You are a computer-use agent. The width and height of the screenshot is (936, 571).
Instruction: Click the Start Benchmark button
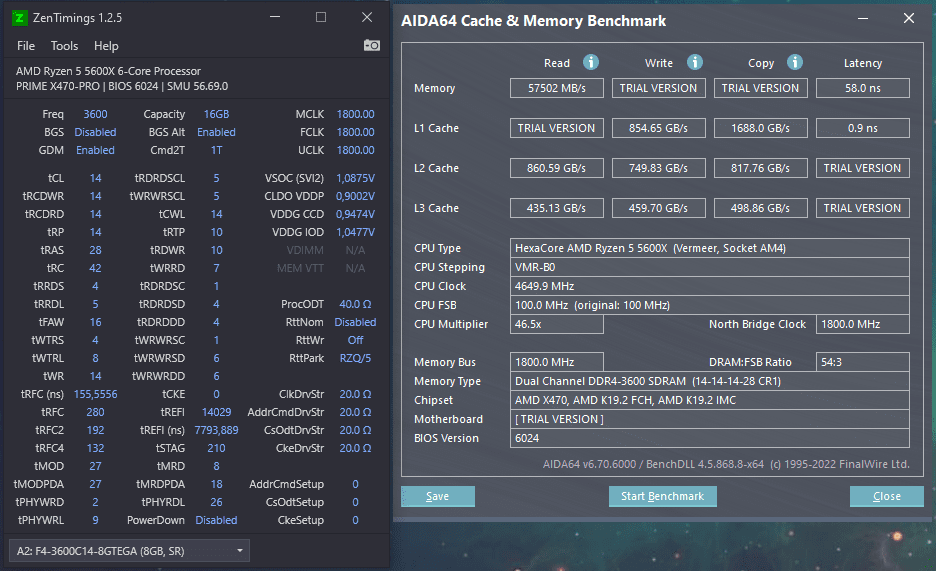663,496
